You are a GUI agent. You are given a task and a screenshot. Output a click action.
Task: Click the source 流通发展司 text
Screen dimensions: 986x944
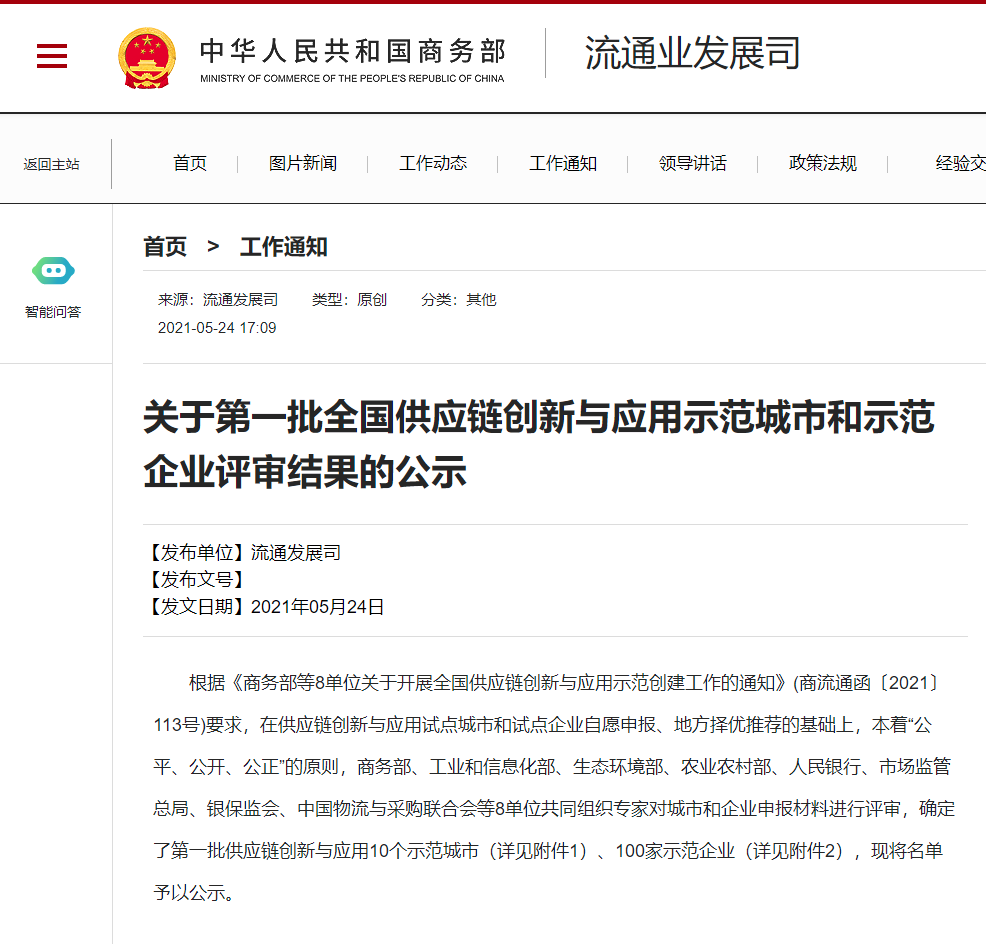pos(240,300)
